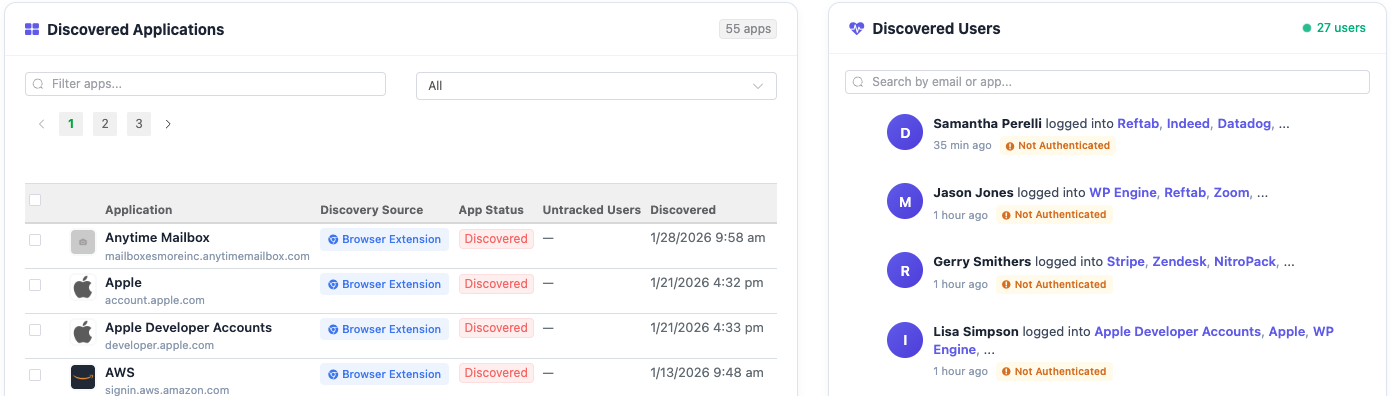Open WP Engine link in Jason Jones's entry
This screenshot has height=396, width=1391.
[x=1123, y=193]
